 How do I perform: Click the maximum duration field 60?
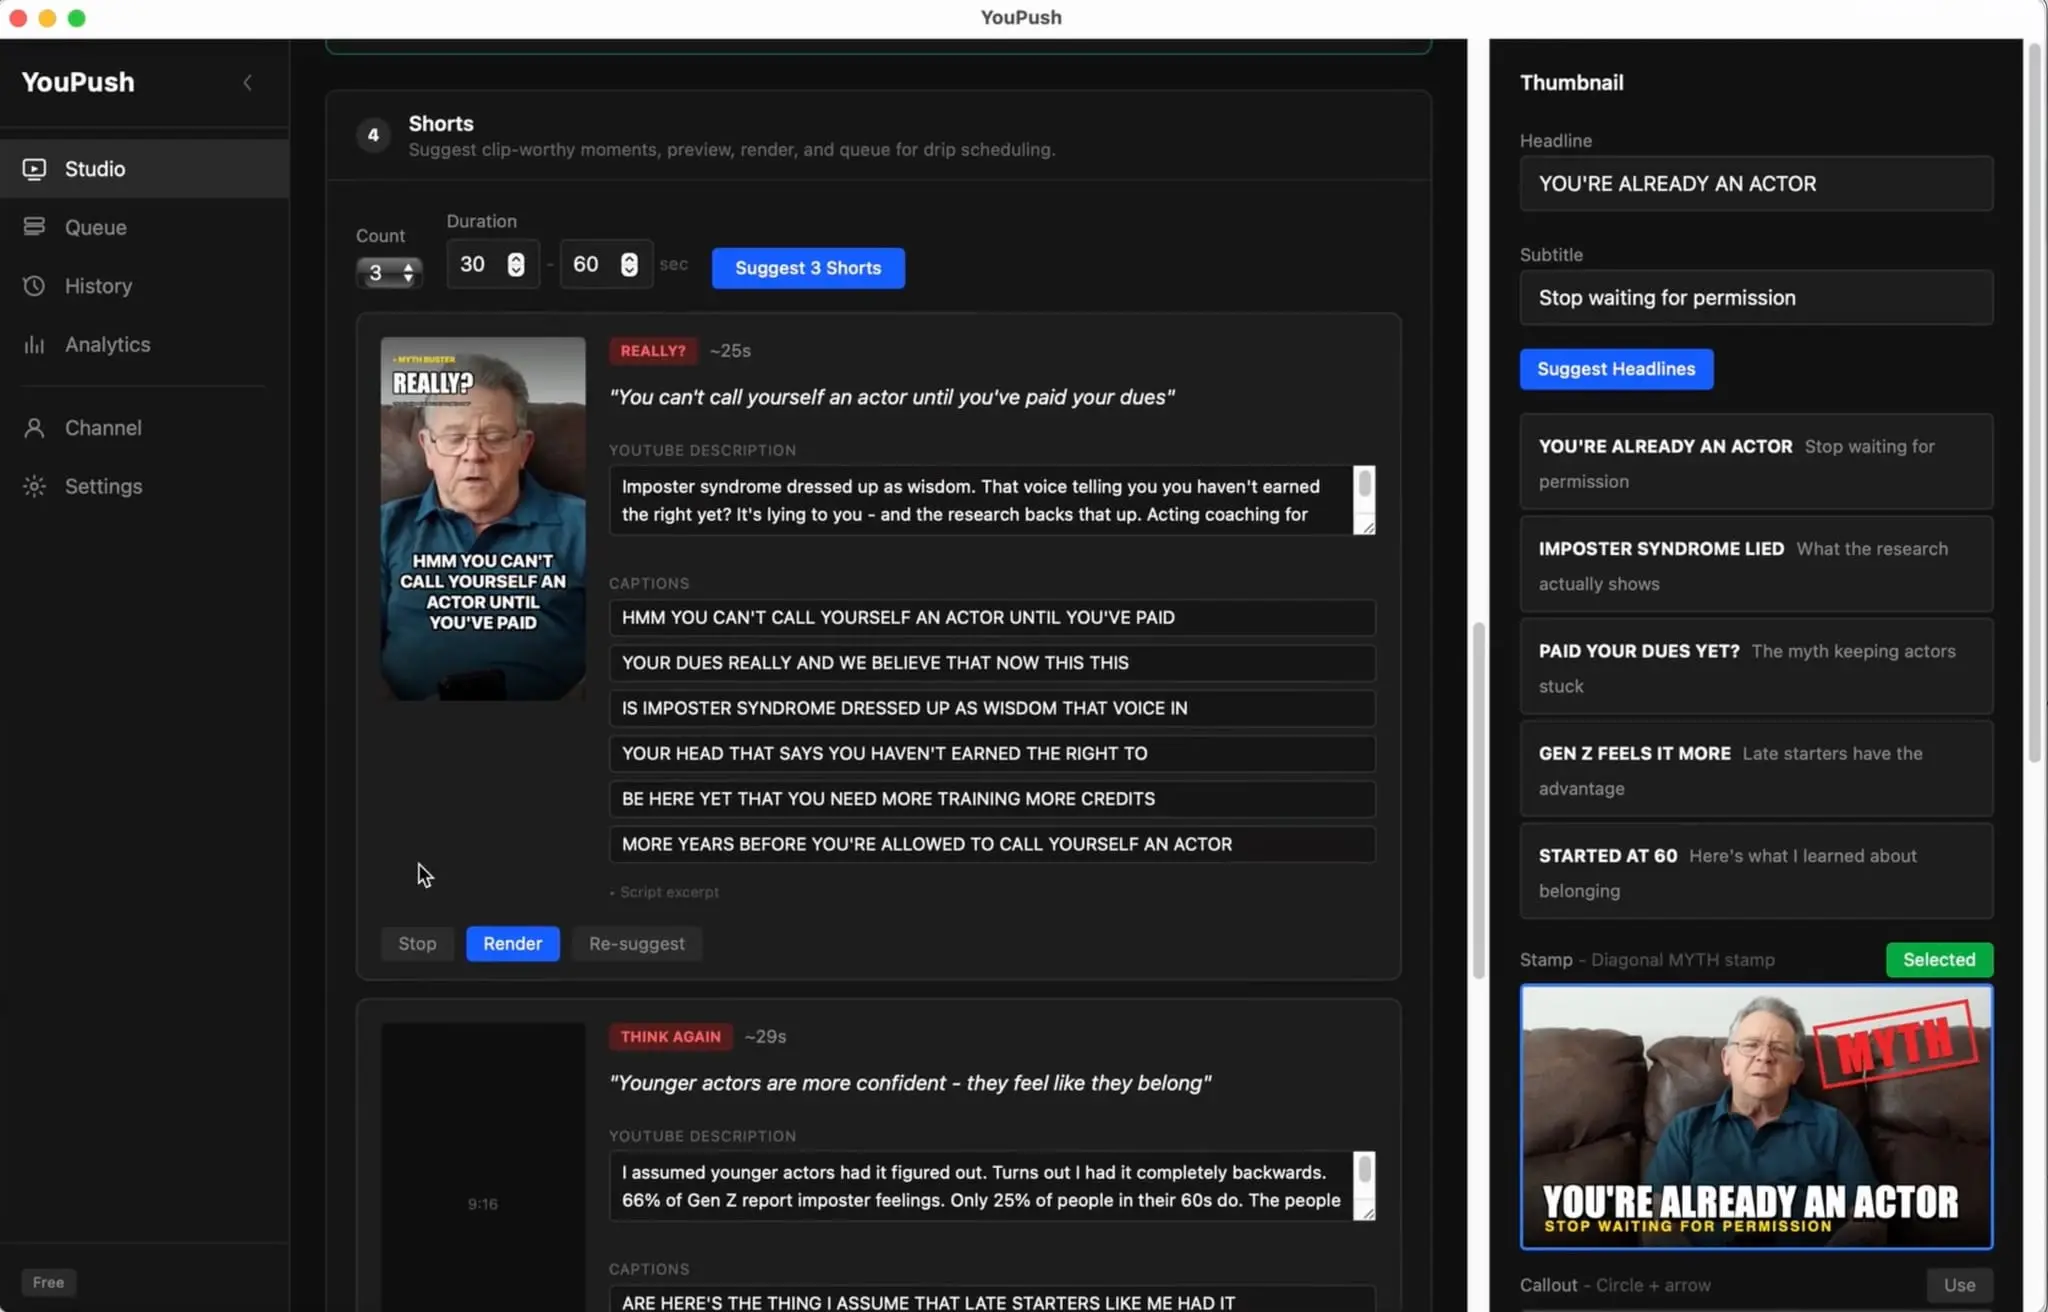click(606, 264)
